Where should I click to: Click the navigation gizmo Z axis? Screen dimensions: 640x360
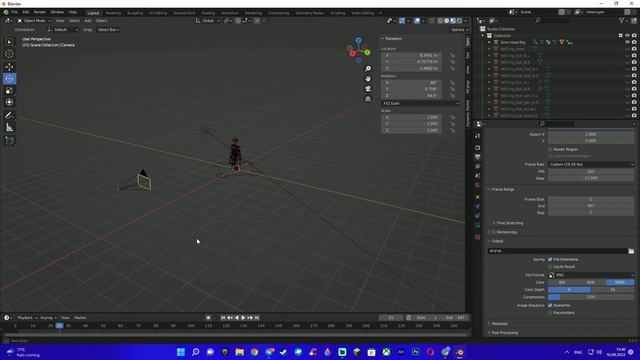358,40
